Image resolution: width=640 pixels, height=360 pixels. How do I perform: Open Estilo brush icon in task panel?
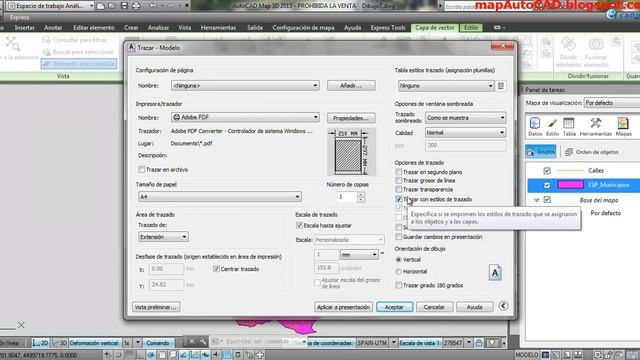pos(552,127)
